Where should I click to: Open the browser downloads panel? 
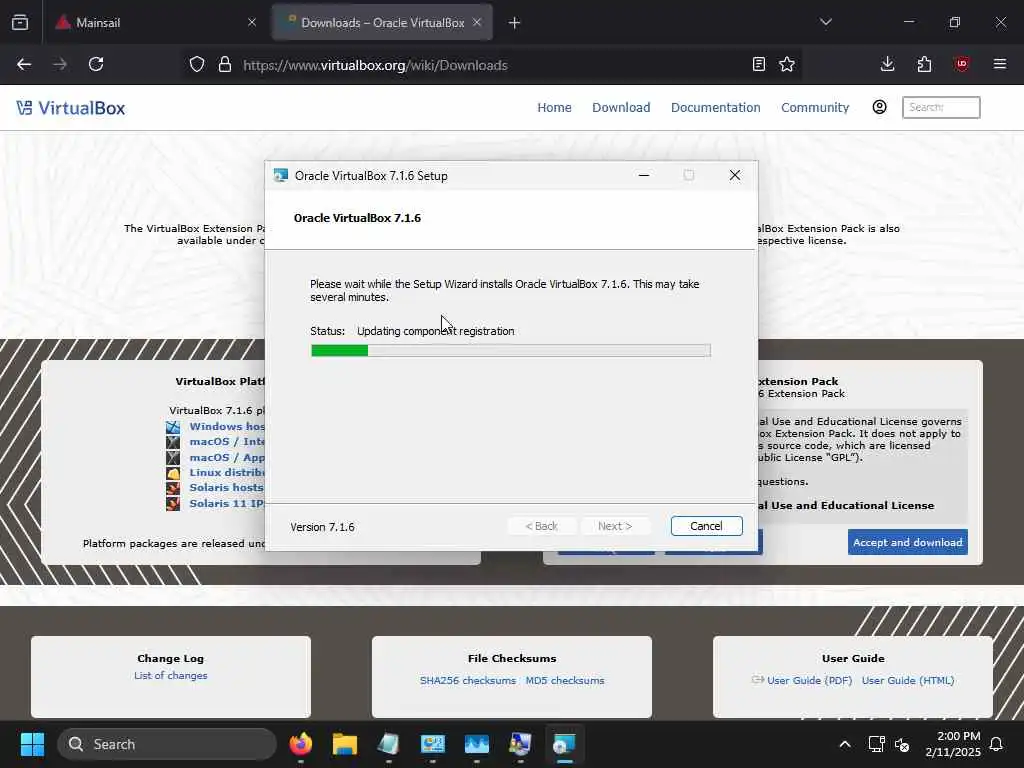click(888, 64)
